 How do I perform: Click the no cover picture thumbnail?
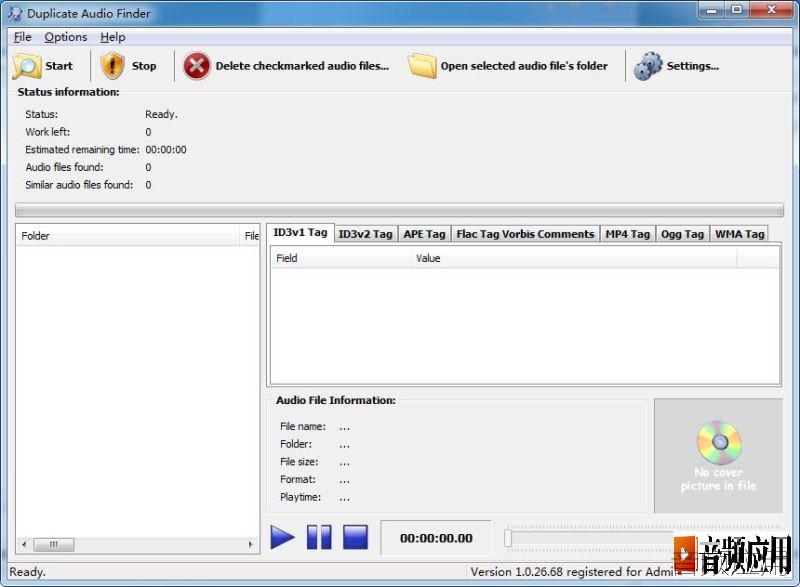click(x=718, y=456)
